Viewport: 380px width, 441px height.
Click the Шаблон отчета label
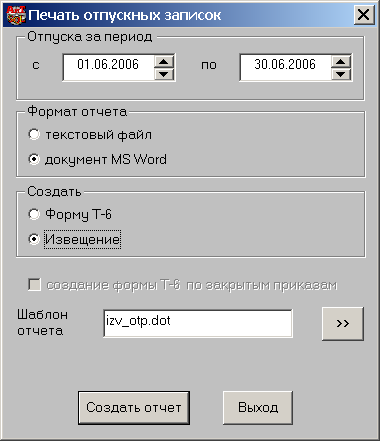(42, 323)
